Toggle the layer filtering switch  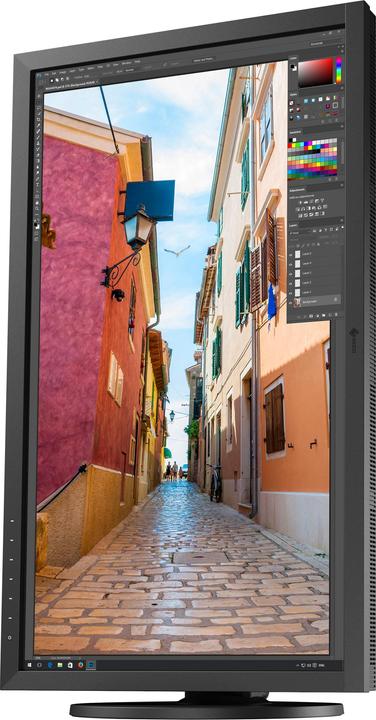coord(342,228)
